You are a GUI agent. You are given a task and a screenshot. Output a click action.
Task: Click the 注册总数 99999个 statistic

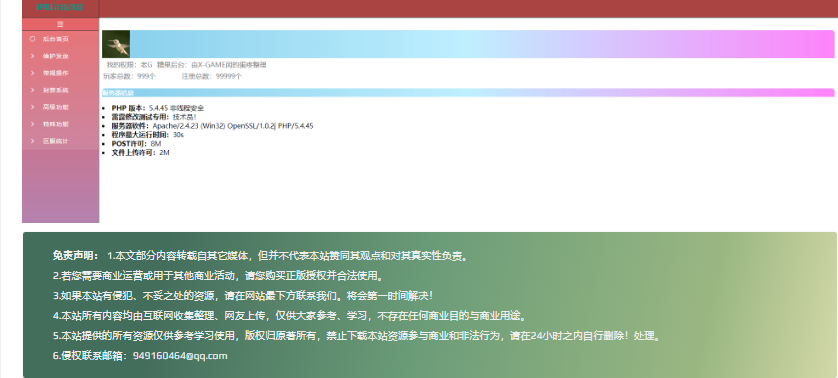tap(212, 76)
